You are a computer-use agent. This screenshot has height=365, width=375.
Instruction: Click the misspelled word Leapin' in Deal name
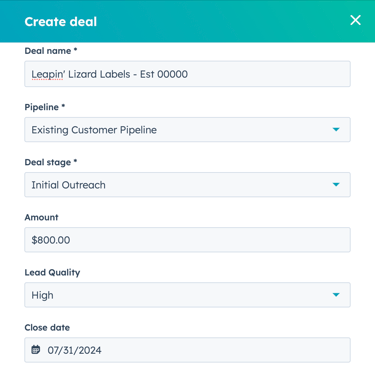pos(47,74)
